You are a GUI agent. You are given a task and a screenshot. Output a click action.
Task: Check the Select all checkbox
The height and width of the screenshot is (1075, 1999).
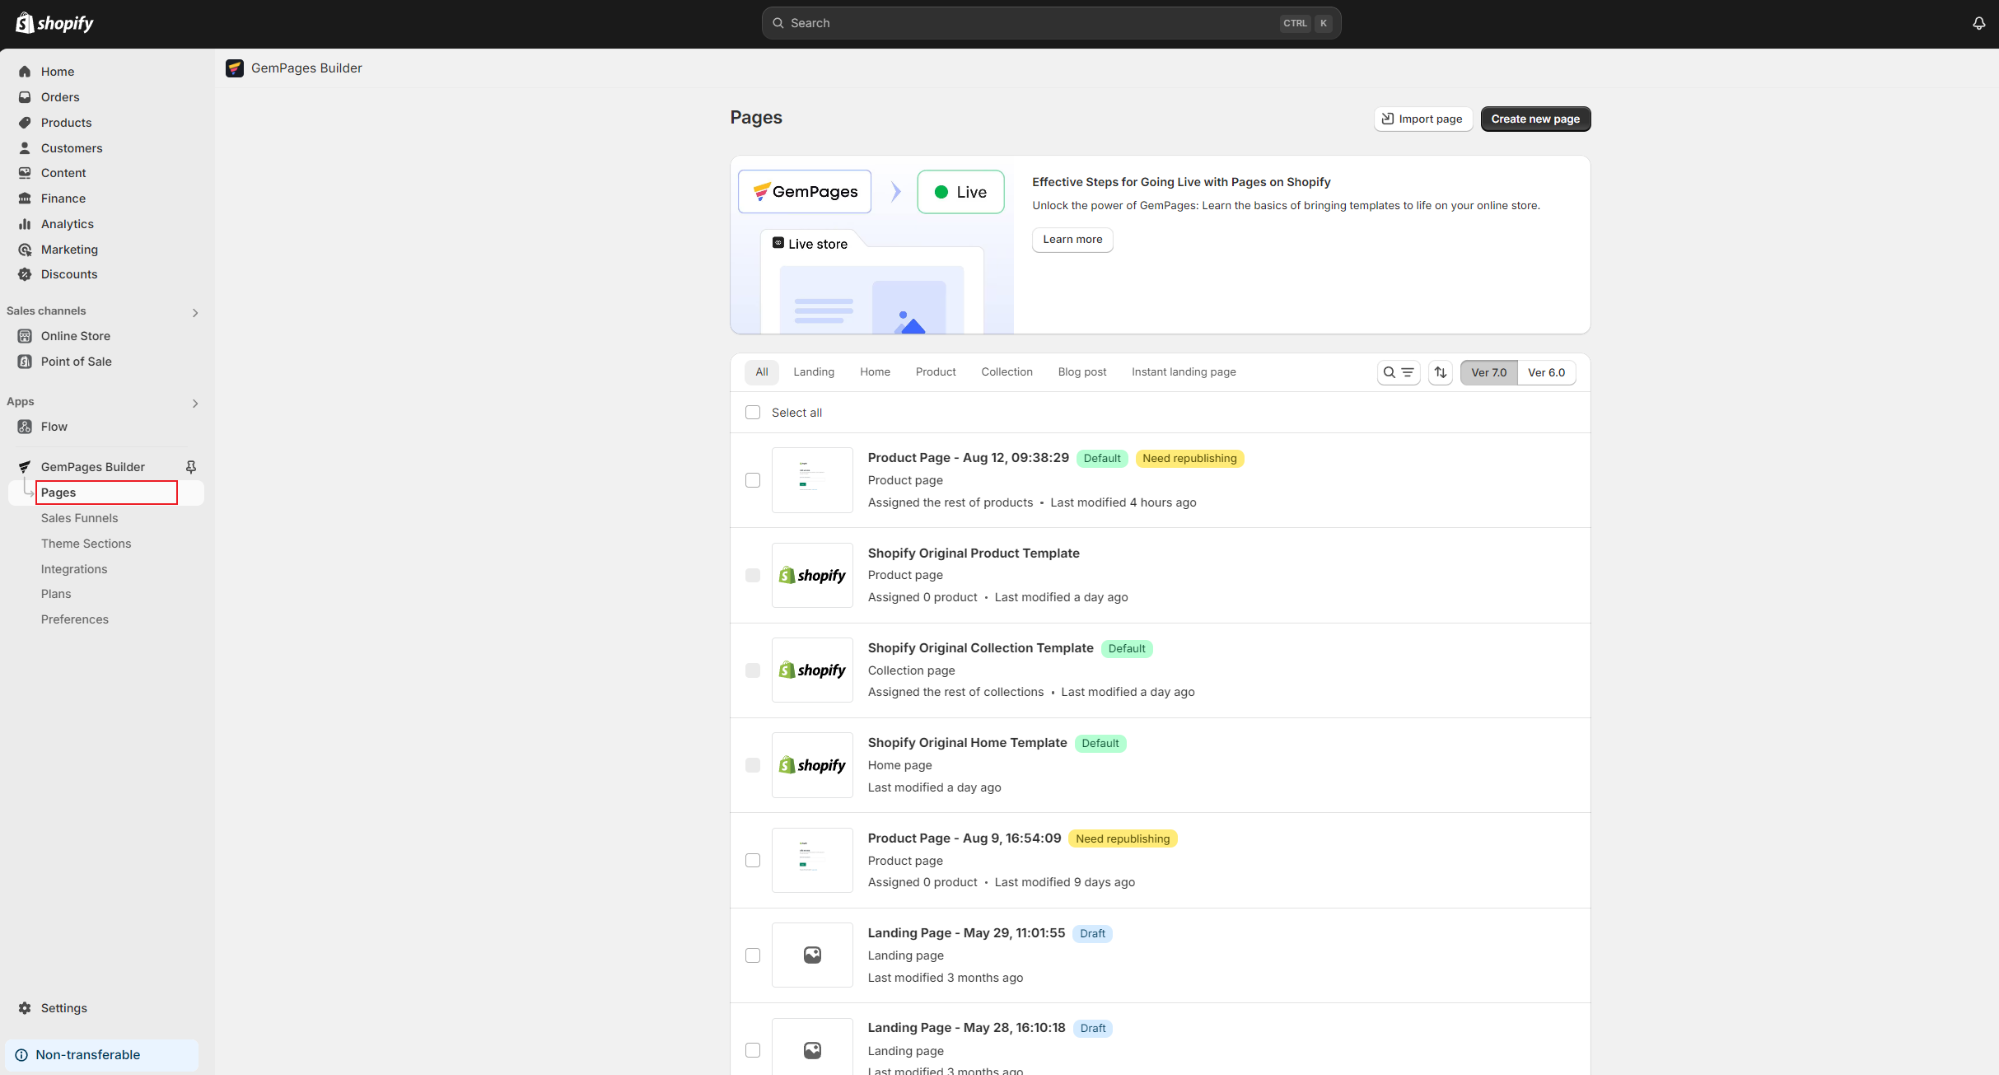(753, 412)
